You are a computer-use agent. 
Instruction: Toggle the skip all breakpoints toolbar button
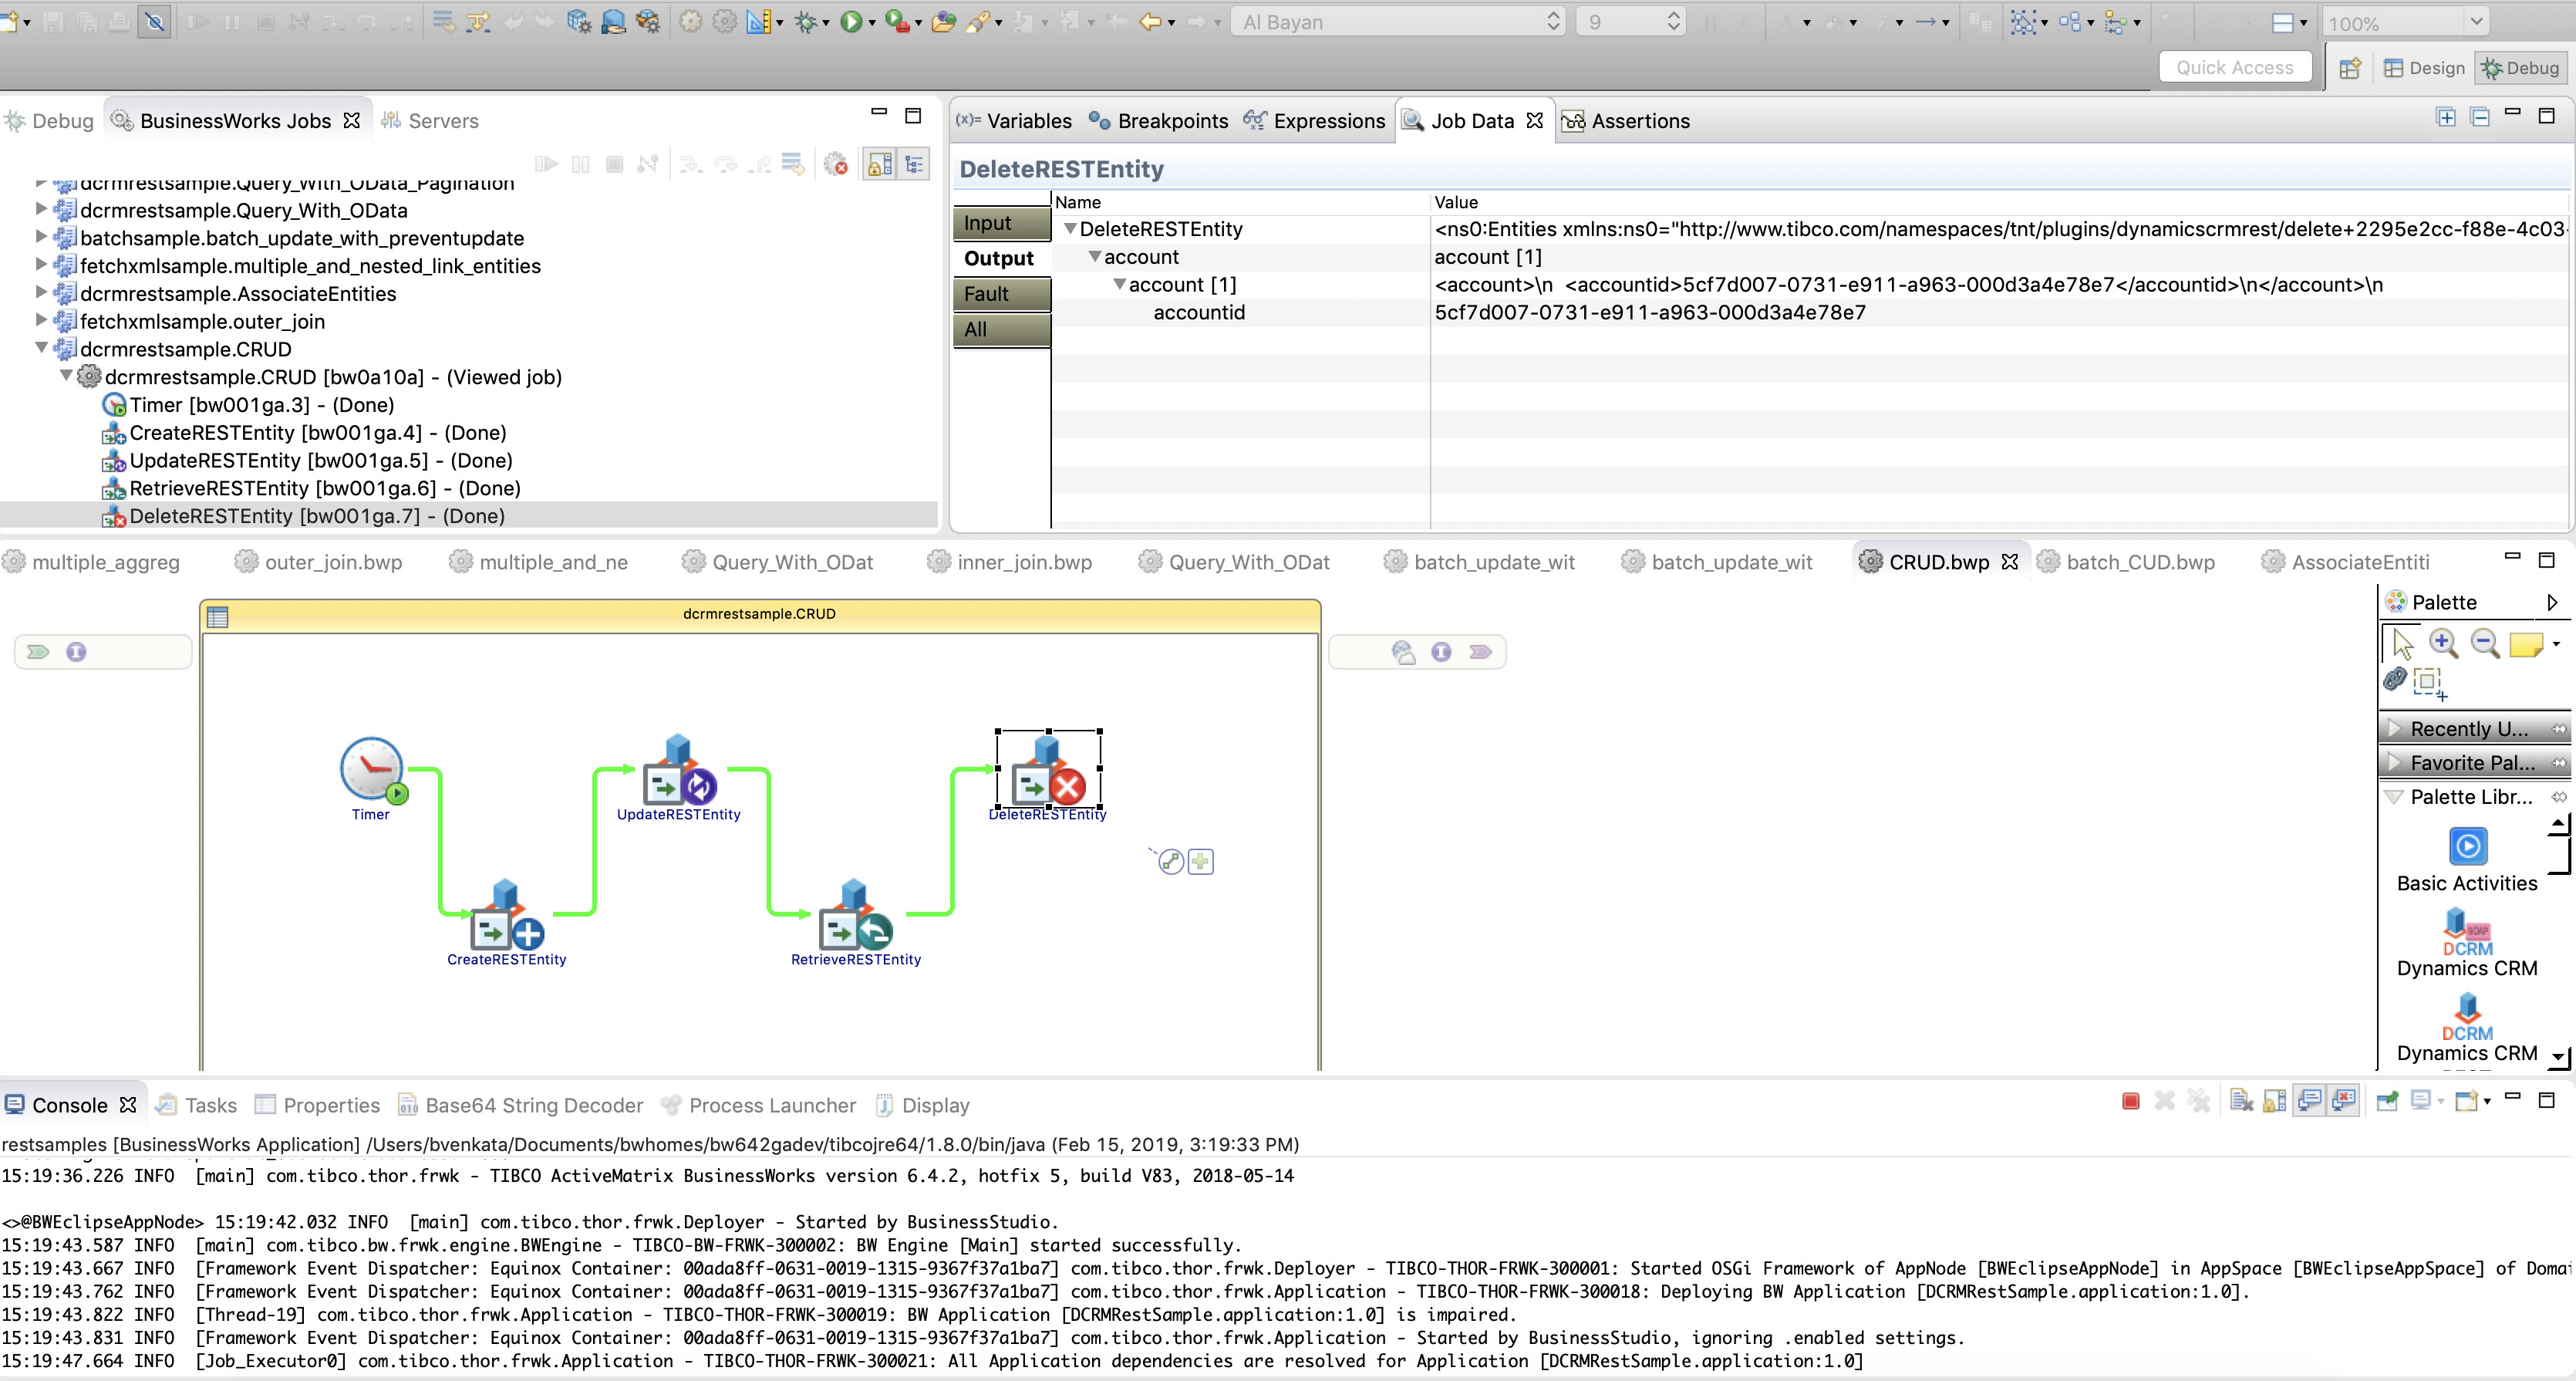pyautogui.click(x=154, y=21)
